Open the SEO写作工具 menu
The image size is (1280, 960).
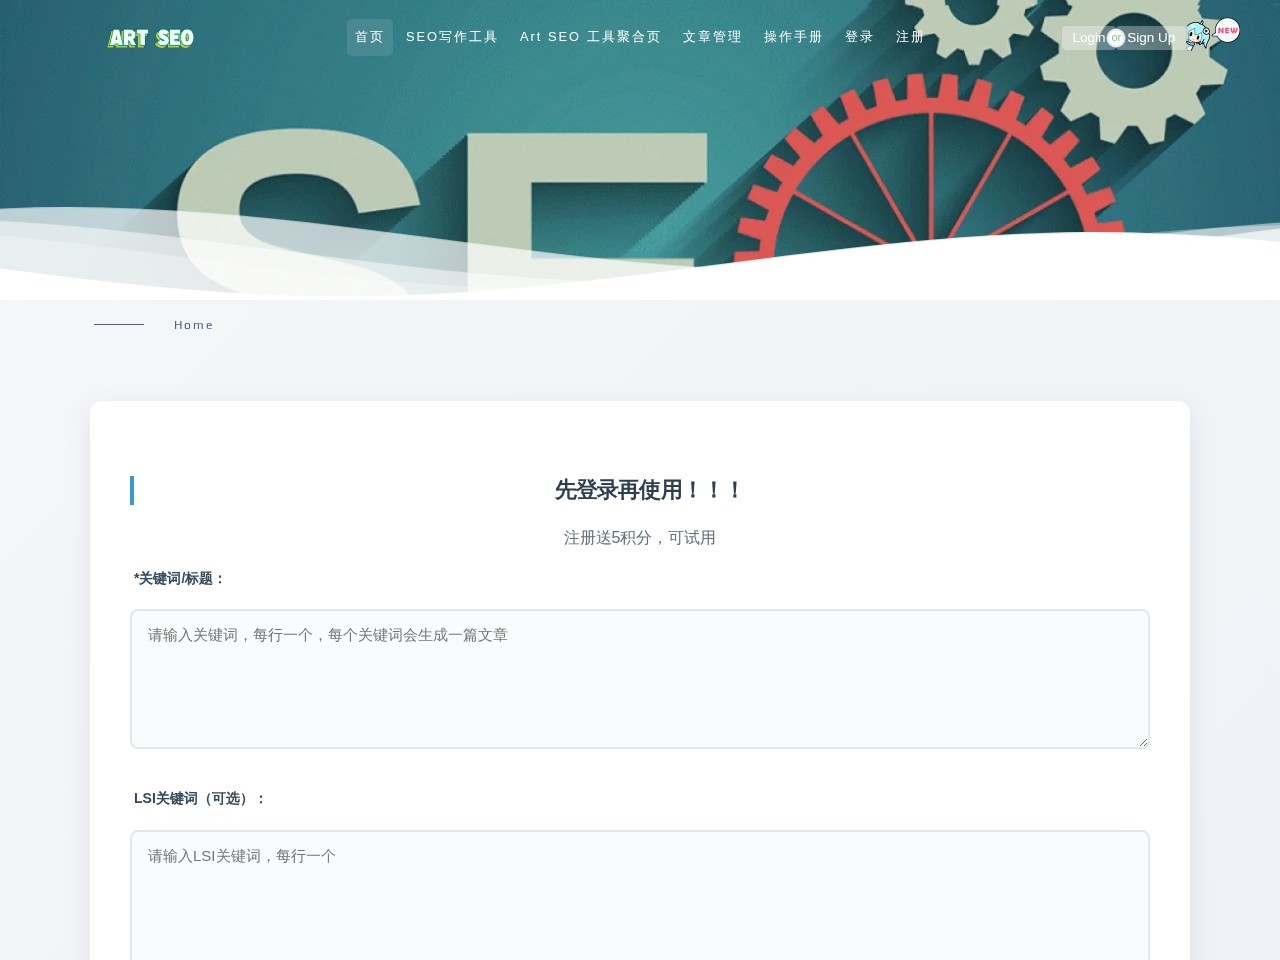coord(452,36)
